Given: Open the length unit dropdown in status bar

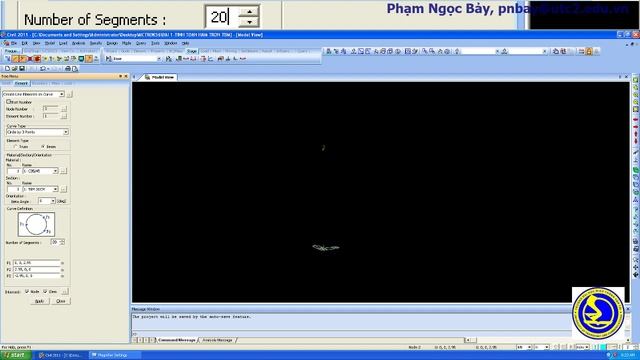Looking at the screenshot, I should pos(547,347).
